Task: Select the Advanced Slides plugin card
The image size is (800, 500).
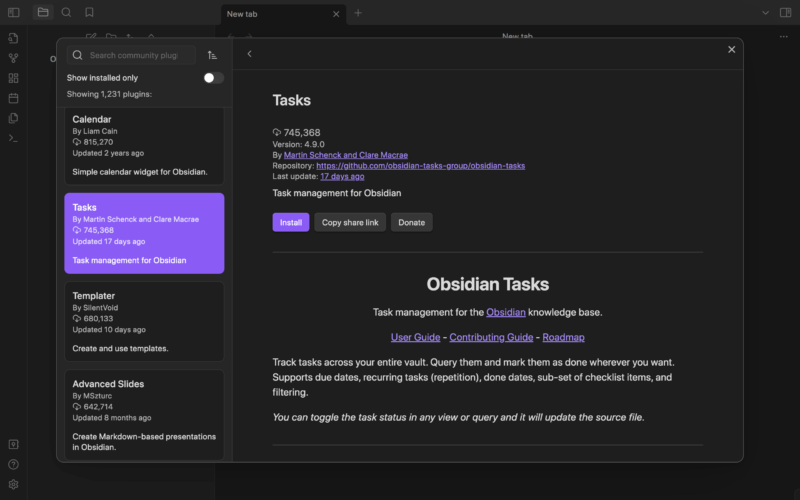Action: pyautogui.click(x=144, y=415)
